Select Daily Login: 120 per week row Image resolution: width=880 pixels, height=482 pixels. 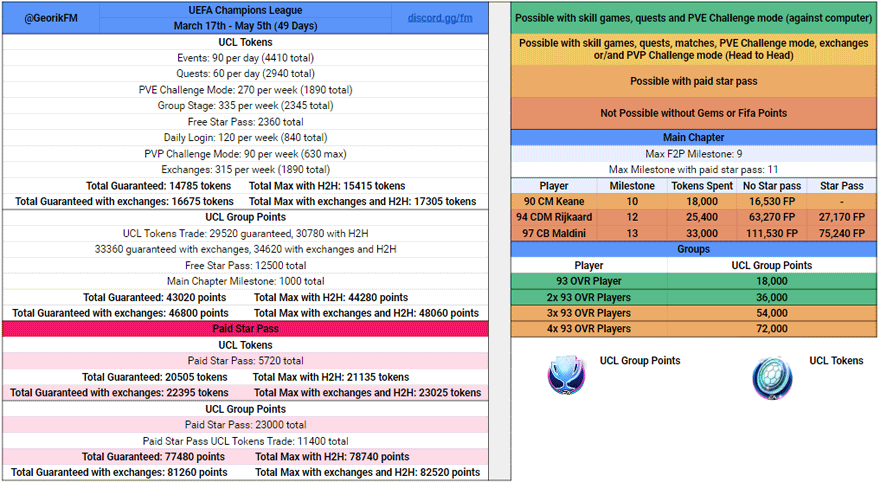click(245, 137)
